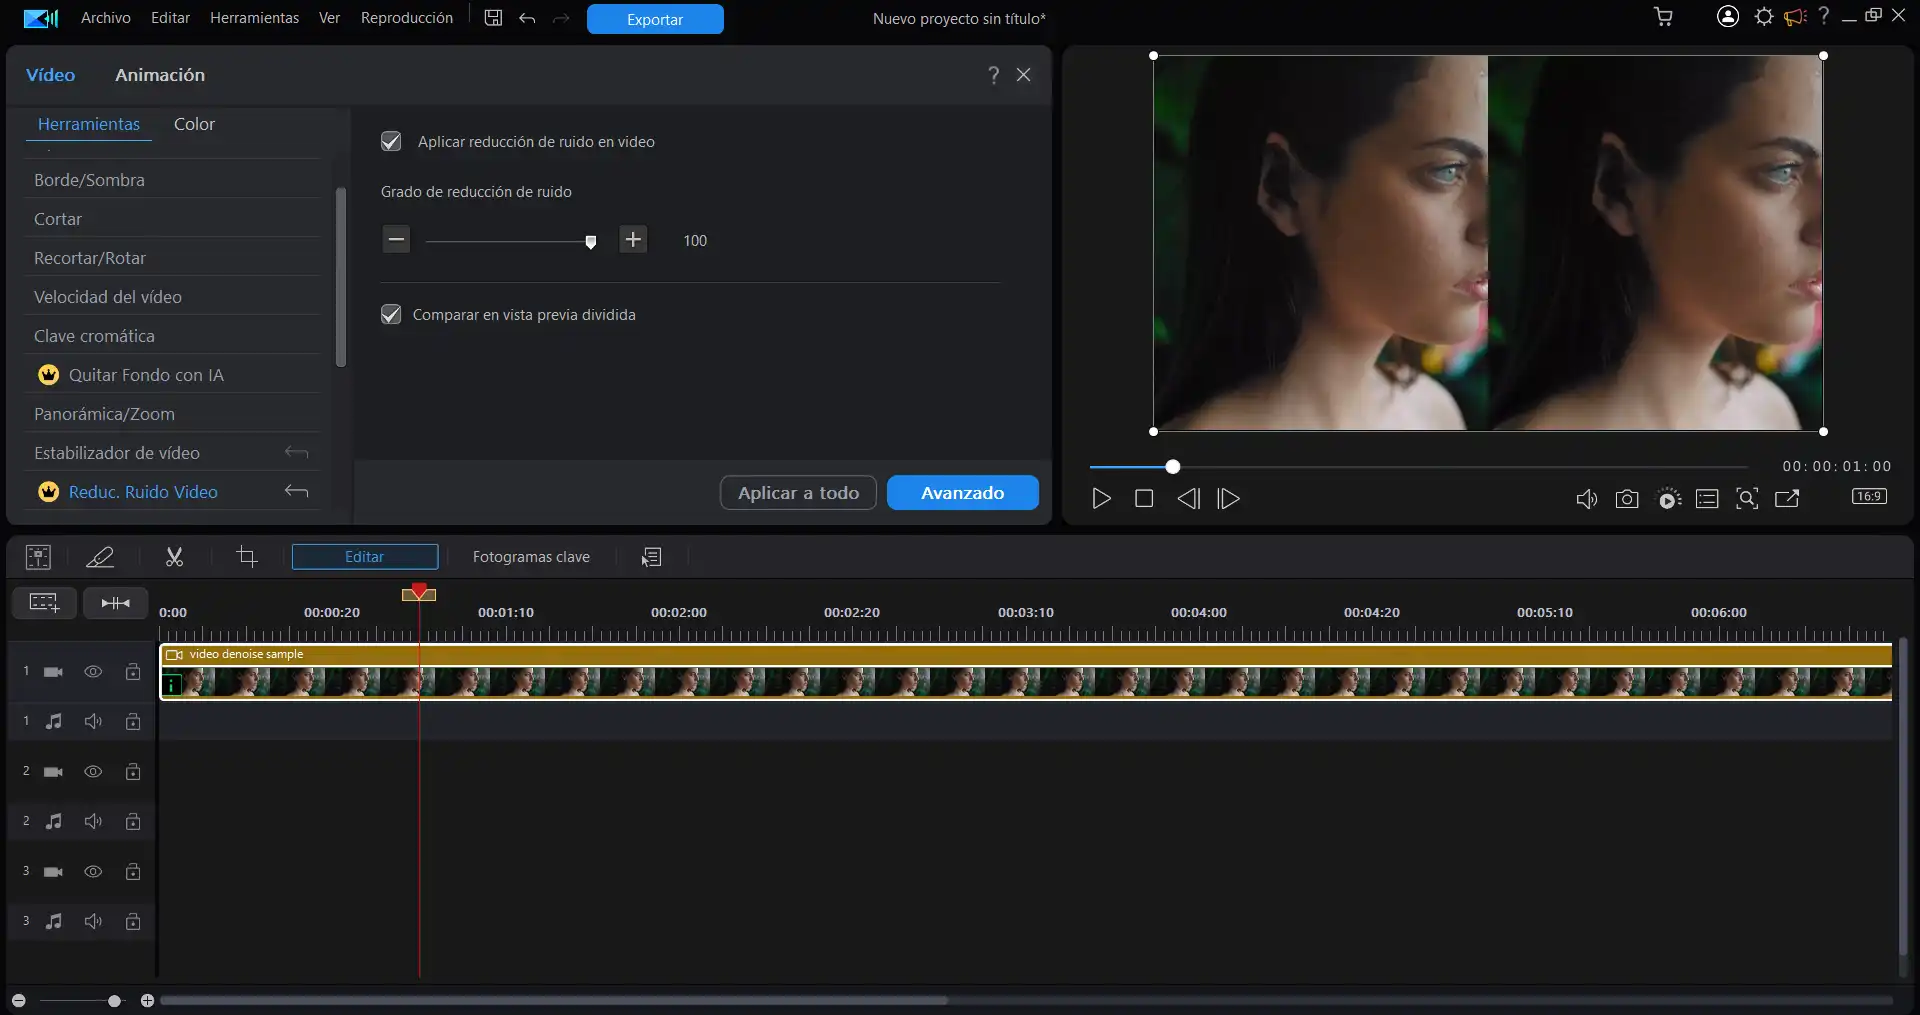This screenshot has width=1920, height=1015.
Task: Take a snapshot with the camera icon
Action: coord(1627,498)
